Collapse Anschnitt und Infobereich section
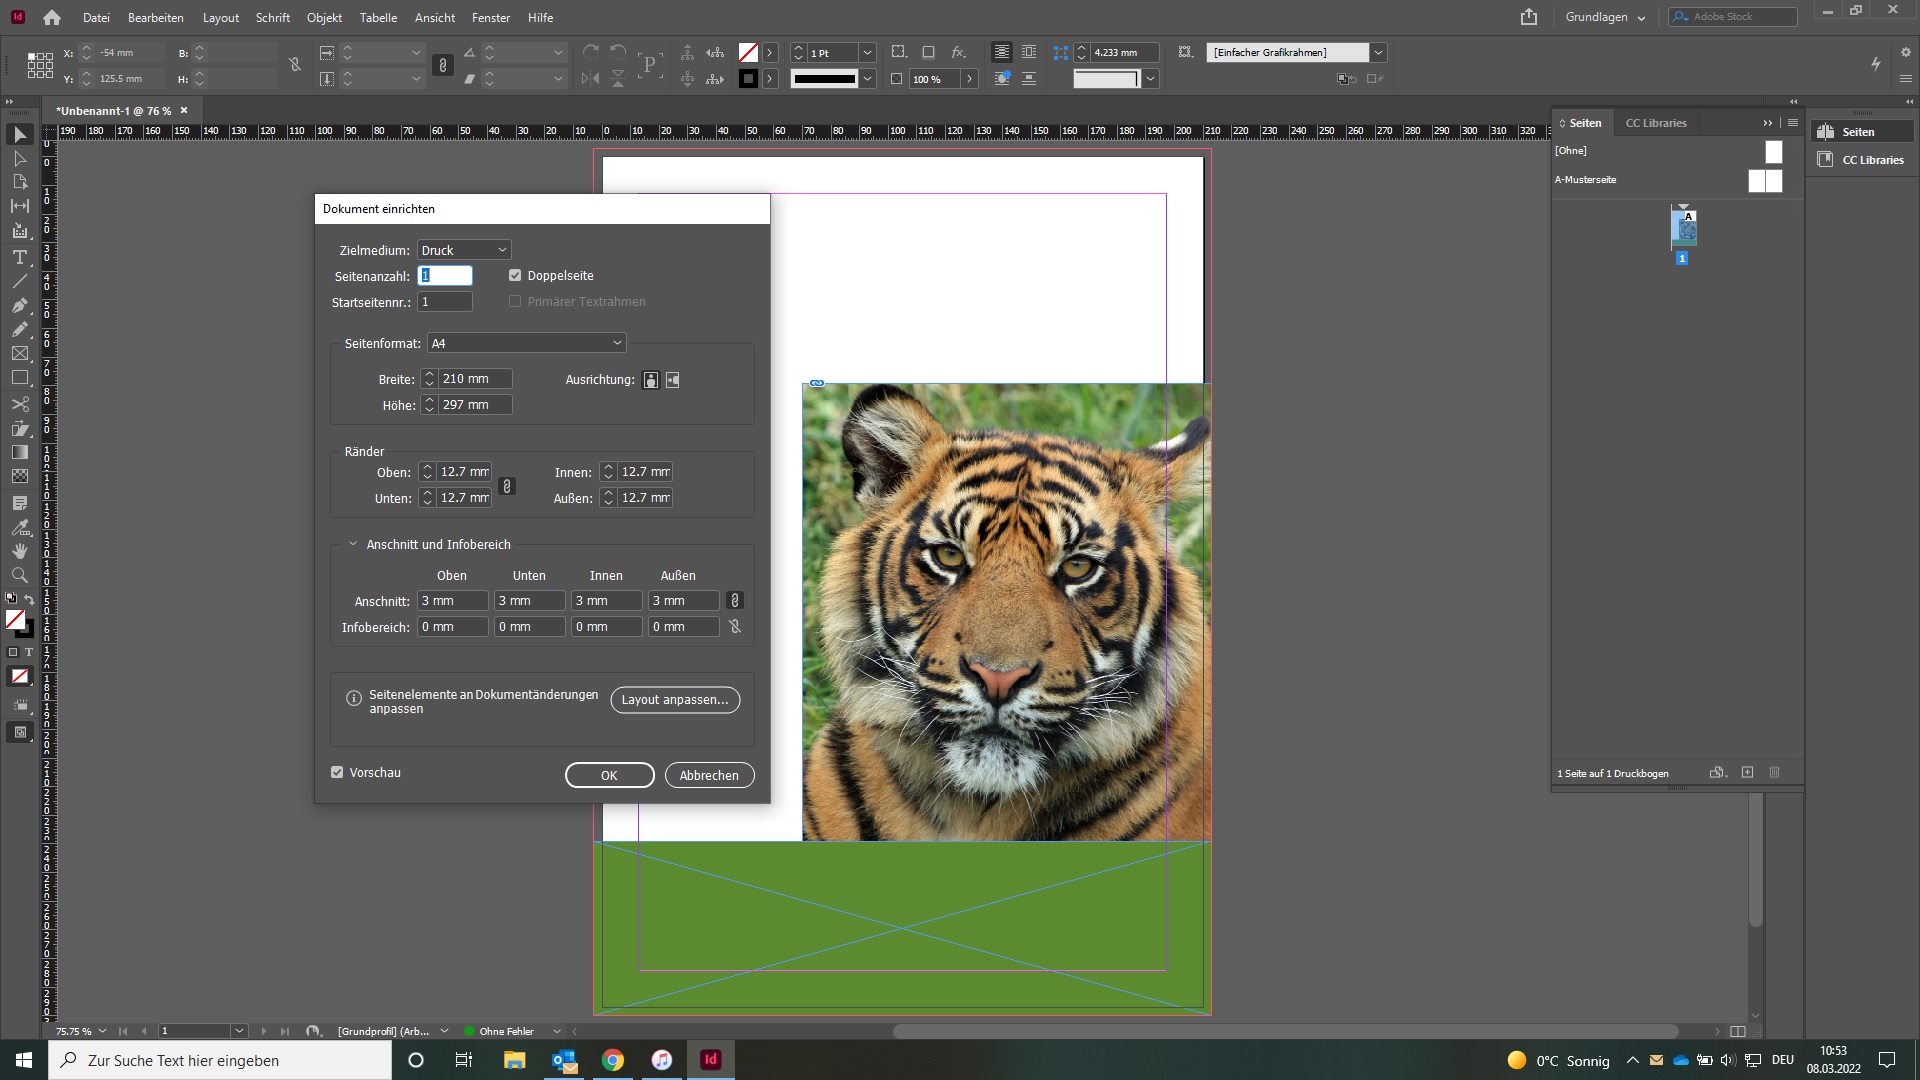1920x1080 pixels. coord(353,545)
